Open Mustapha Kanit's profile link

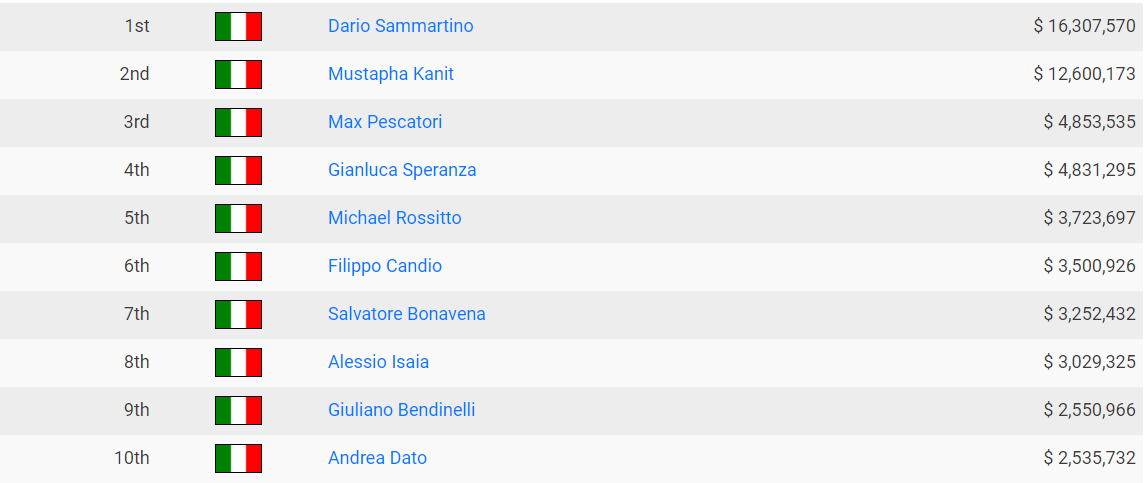391,74
